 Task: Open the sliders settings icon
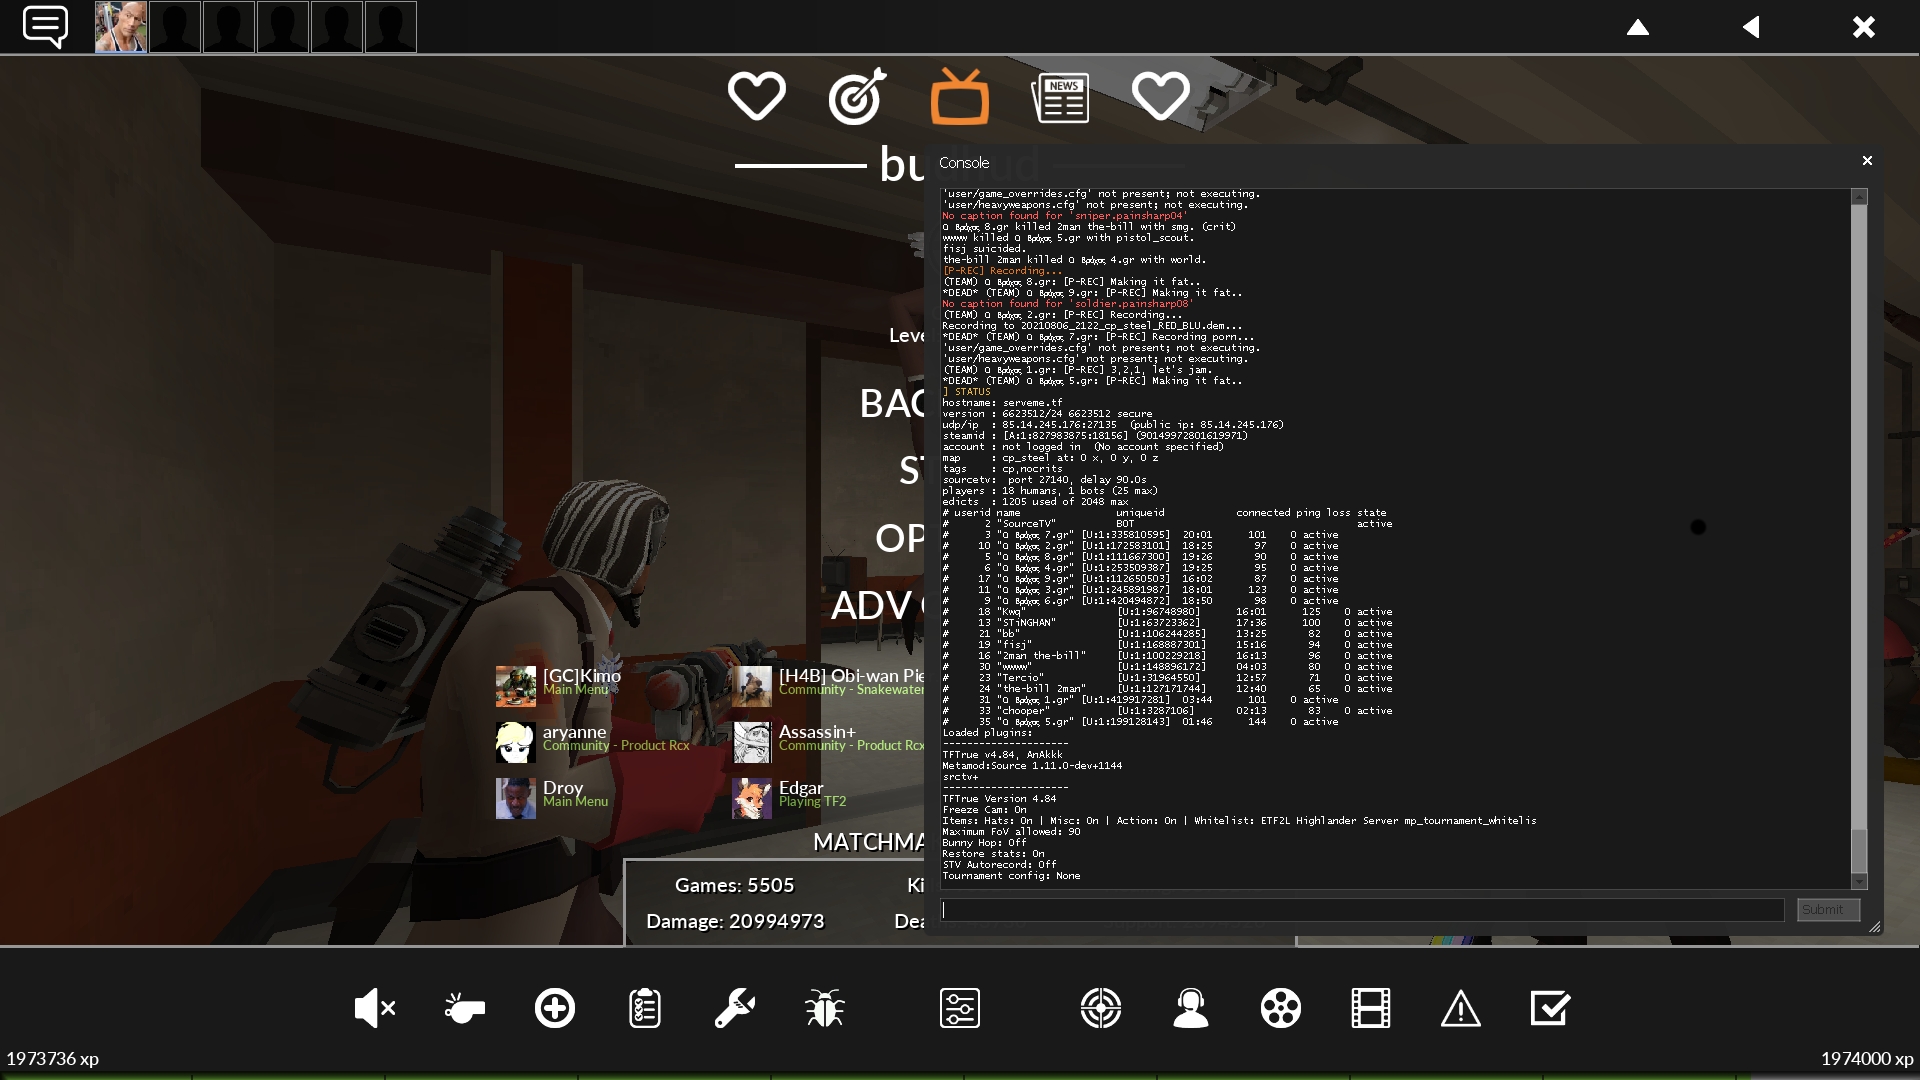click(960, 1008)
